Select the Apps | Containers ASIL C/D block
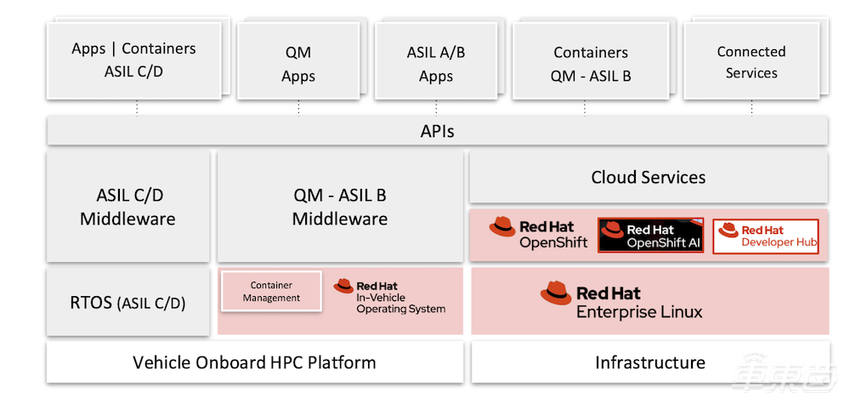Image resolution: width=850 pixels, height=405 pixels. coord(133,60)
